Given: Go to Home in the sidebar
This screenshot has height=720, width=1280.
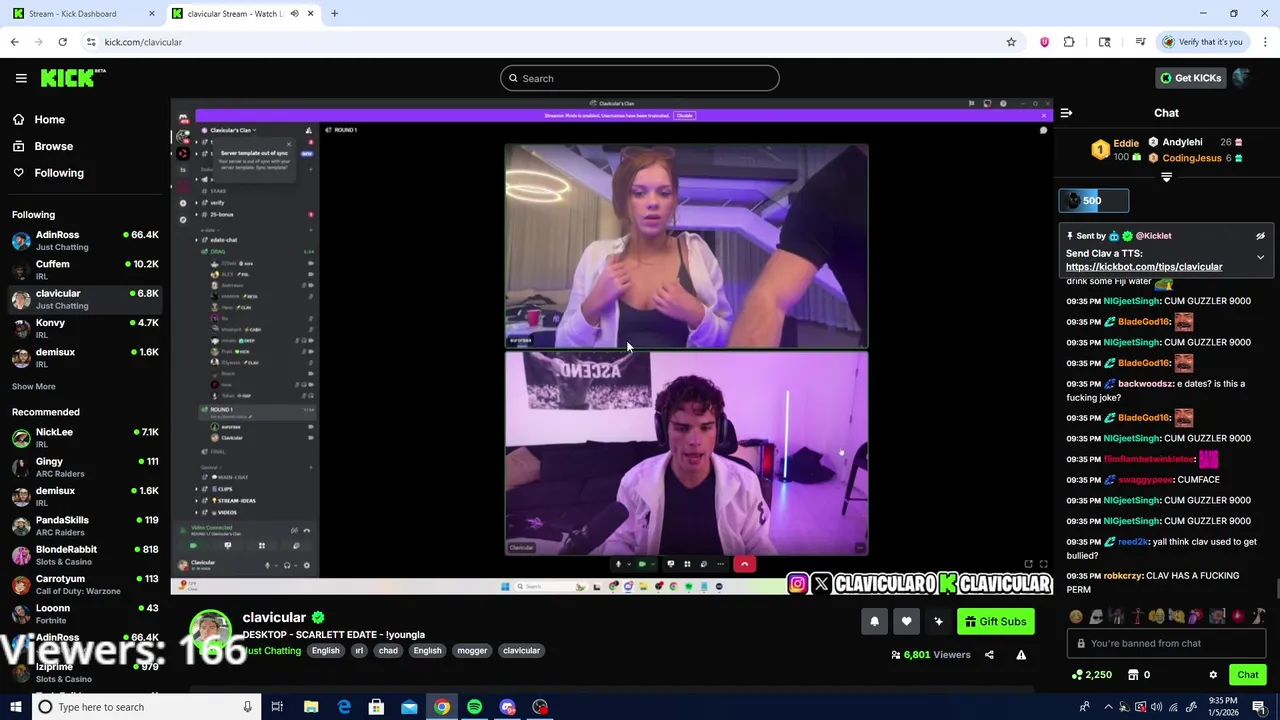Looking at the screenshot, I should pyautogui.click(x=38, y=119).
